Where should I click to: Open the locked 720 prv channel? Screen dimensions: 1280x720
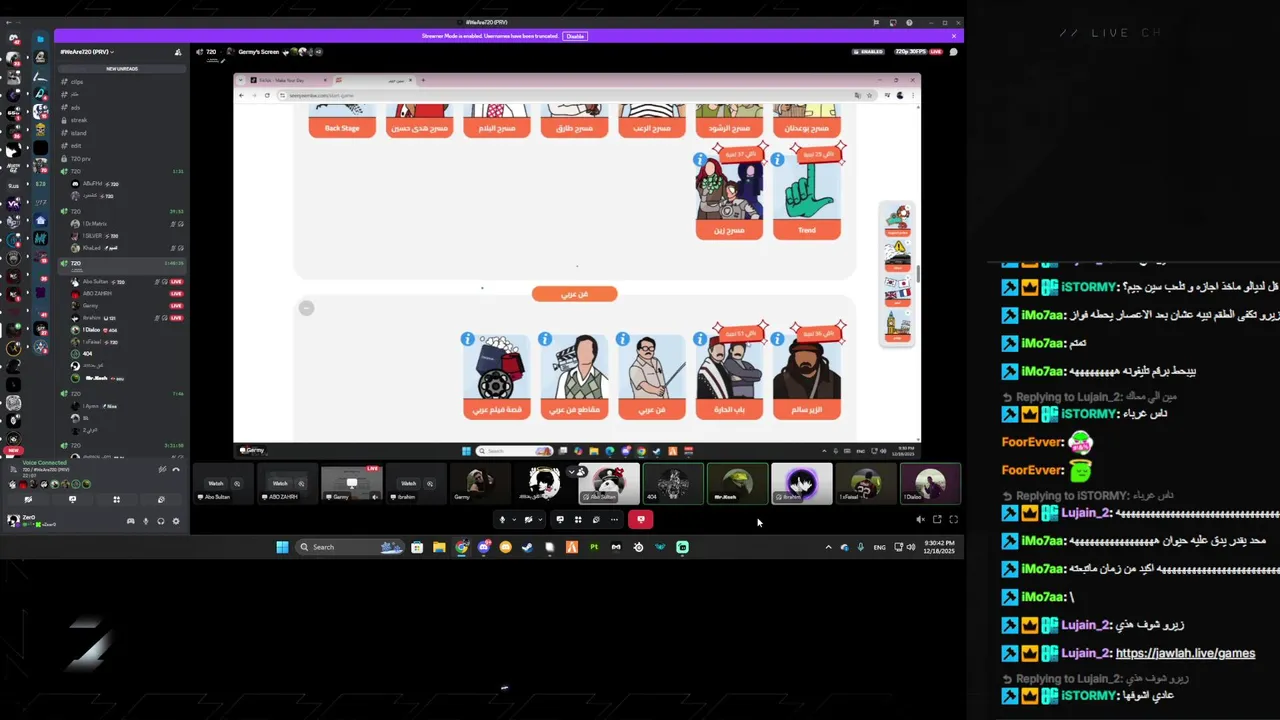tap(80, 159)
